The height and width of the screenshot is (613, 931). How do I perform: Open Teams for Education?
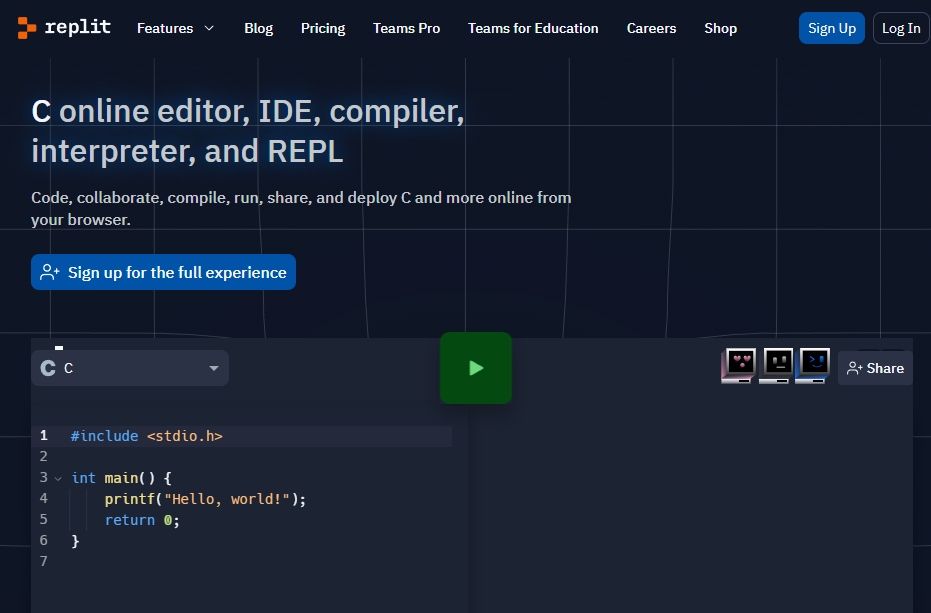pyautogui.click(x=533, y=29)
